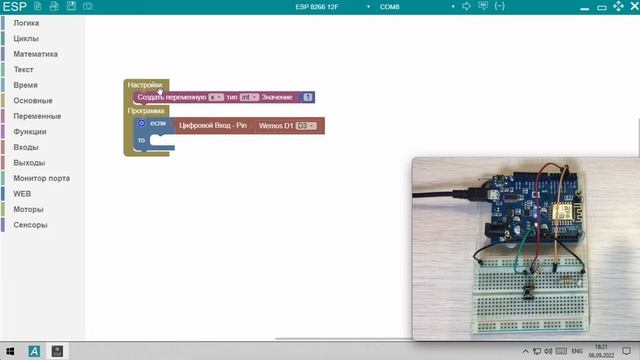Click the если label on if block
Screen dimensions: 640x360
(158, 123)
